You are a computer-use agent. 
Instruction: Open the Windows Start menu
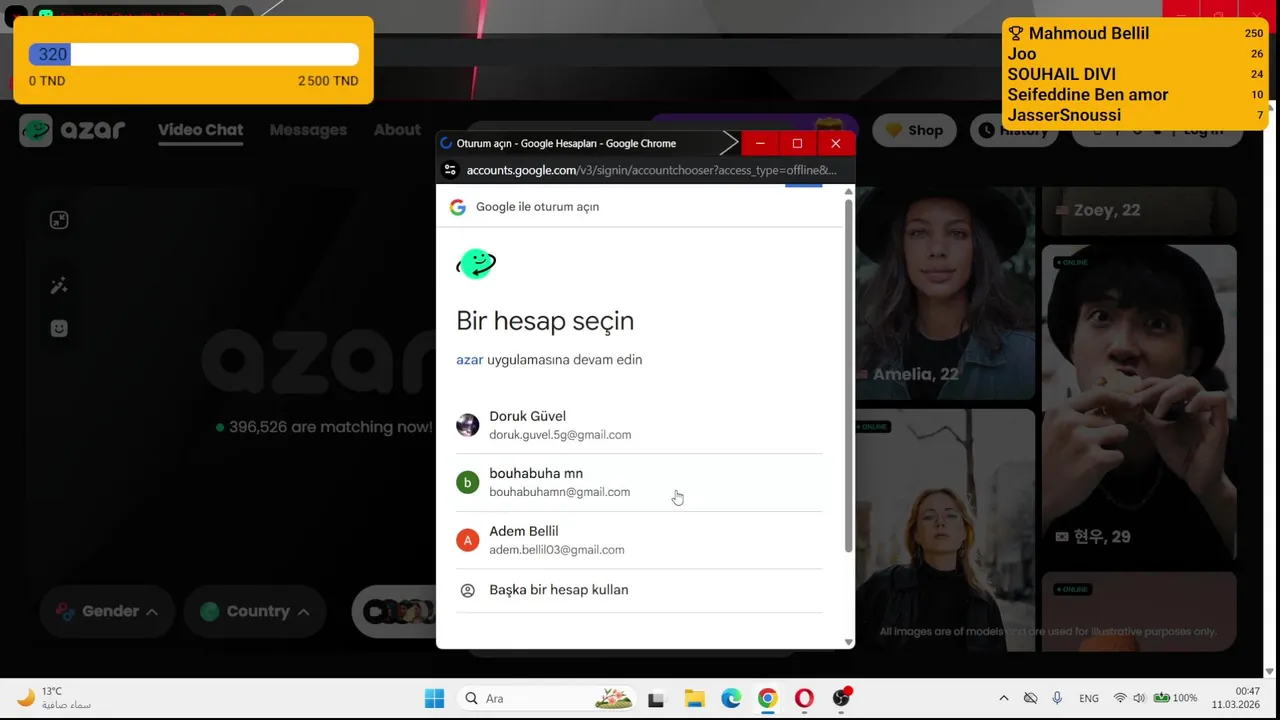point(434,698)
